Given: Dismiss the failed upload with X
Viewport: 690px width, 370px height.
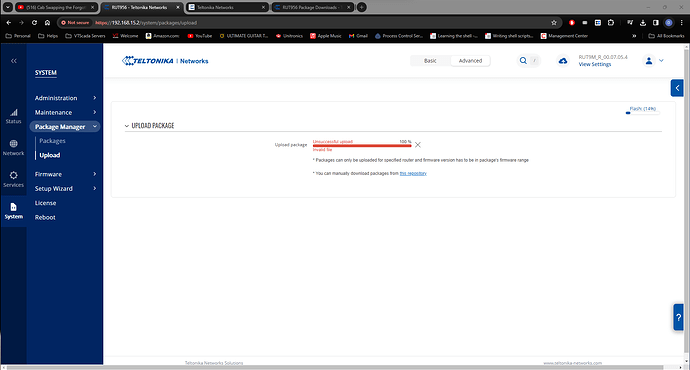Looking at the screenshot, I should 418,145.
